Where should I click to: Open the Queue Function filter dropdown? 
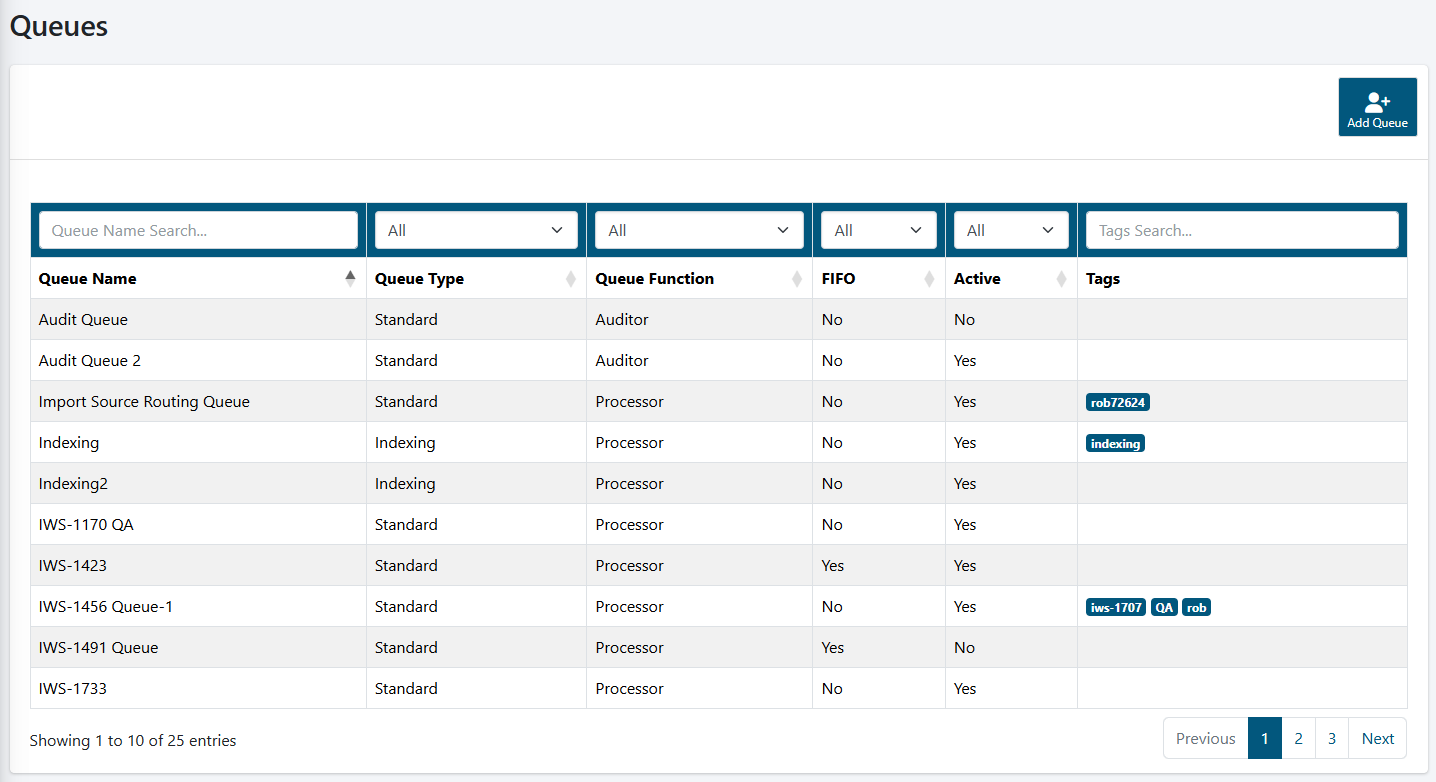pos(699,230)
